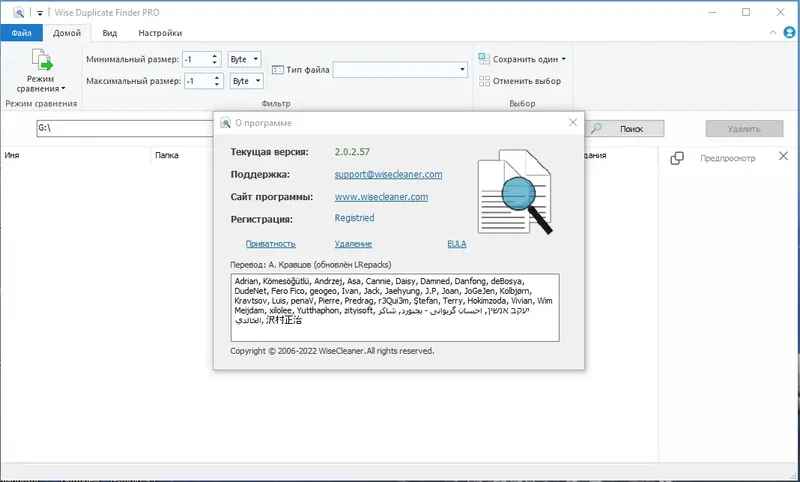Click the Copyright 2006-2022 WiseCleaner text

pyautogui.click(x=332, y=351)
